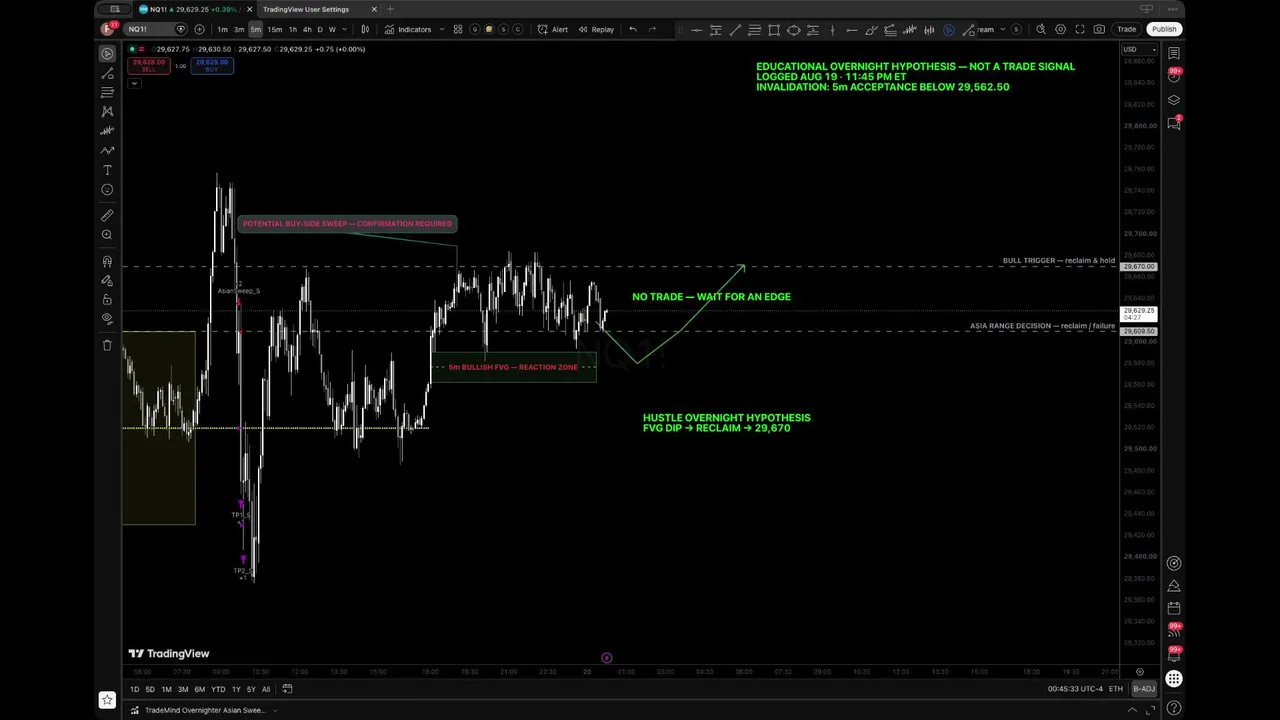This screenshot has width=1280, height=720.
Task: Open the emoji icons tool in left toolbar
Action: [x=107, y=189]
